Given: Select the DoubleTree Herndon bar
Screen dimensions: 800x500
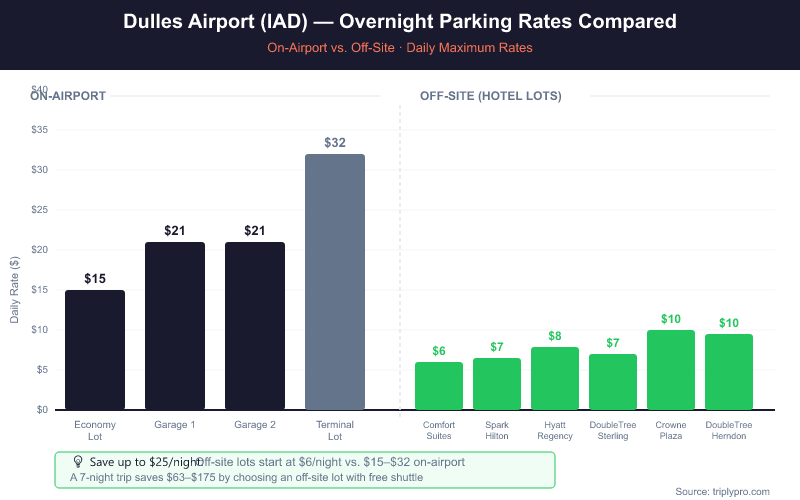Looking at the screenshot, I should 729,372.
